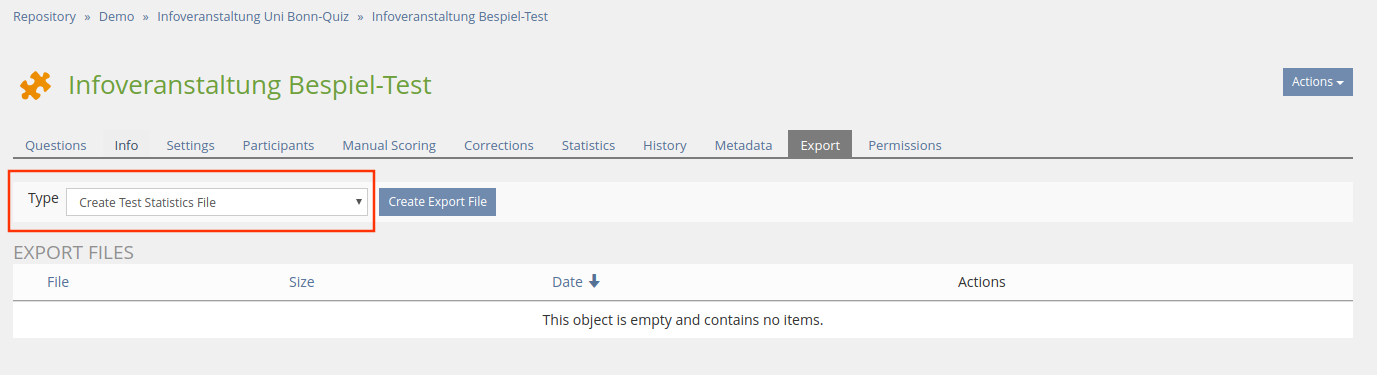
Task: Open the Info tab
Action: [x=126, y=145]
